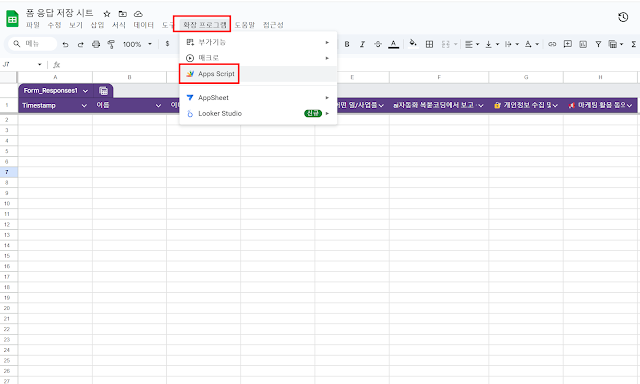The image size is (640, 384).
Task: Select Apps Script from the menu
Action: click(258, 74)
